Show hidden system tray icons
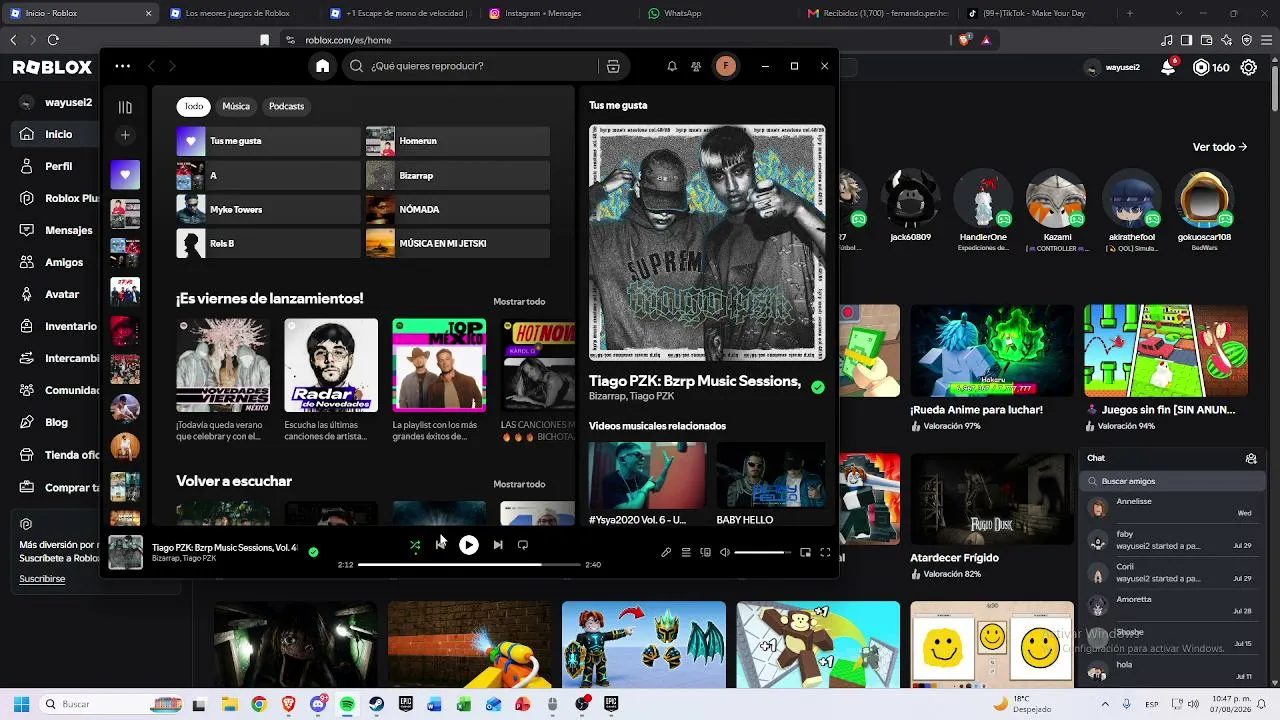This screenshot has width=1280, height=720. click(x=1104, y=704)
